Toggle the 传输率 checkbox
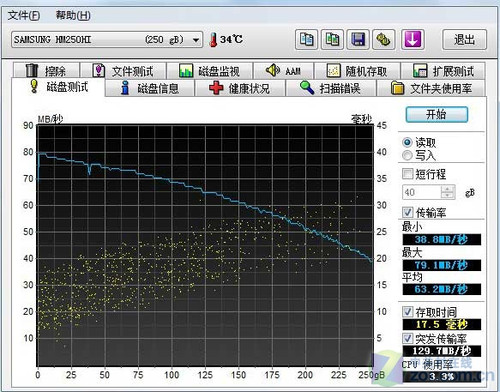The image size is (500, 392). click(407, 212)
